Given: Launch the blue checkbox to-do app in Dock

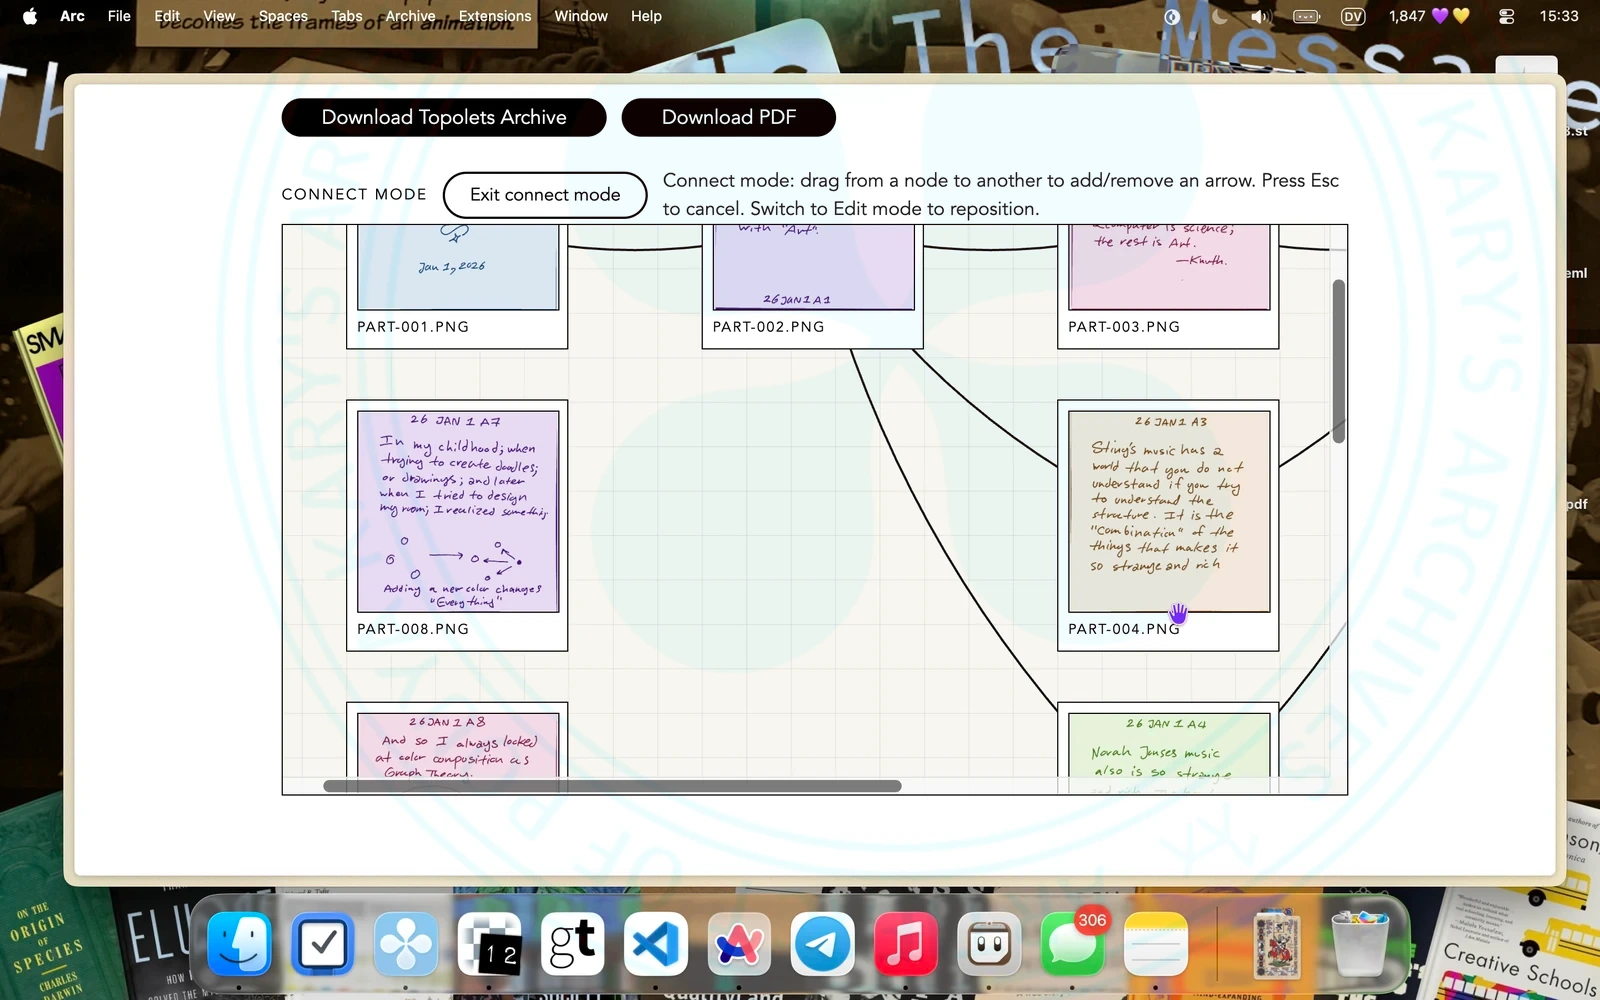Looking at the screenshot, I should click(x=323, y=944).
